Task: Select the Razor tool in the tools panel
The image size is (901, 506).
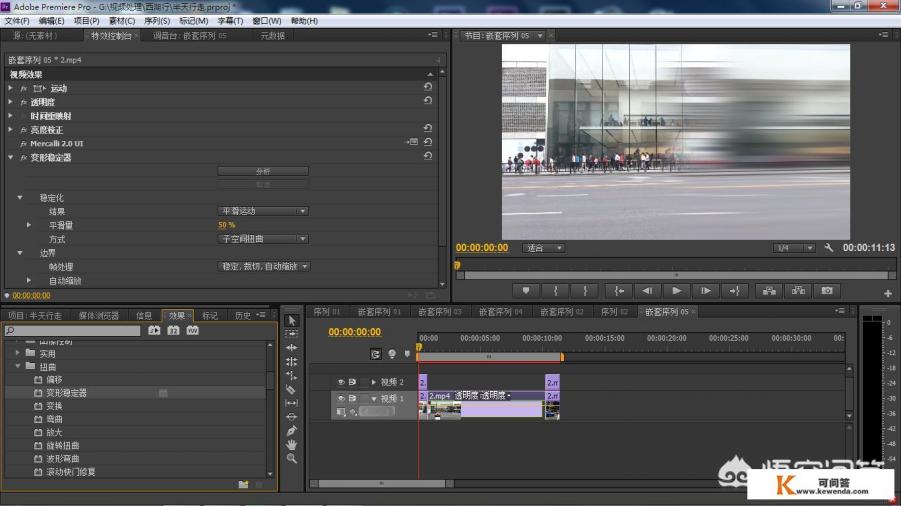Action: [x=291, y=389]
